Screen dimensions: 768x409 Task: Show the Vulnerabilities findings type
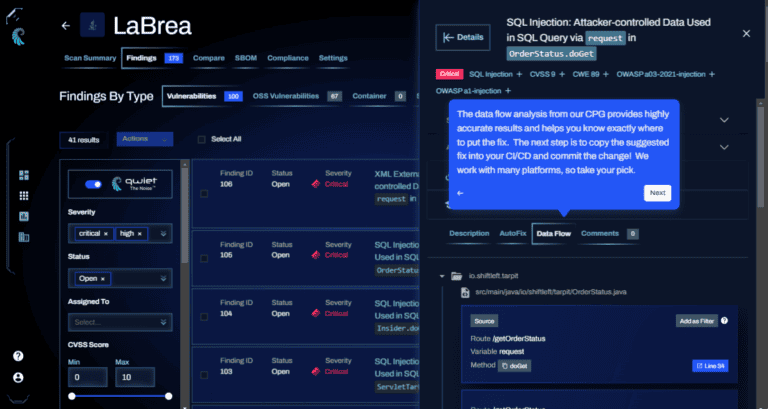(x=204, y=96)
